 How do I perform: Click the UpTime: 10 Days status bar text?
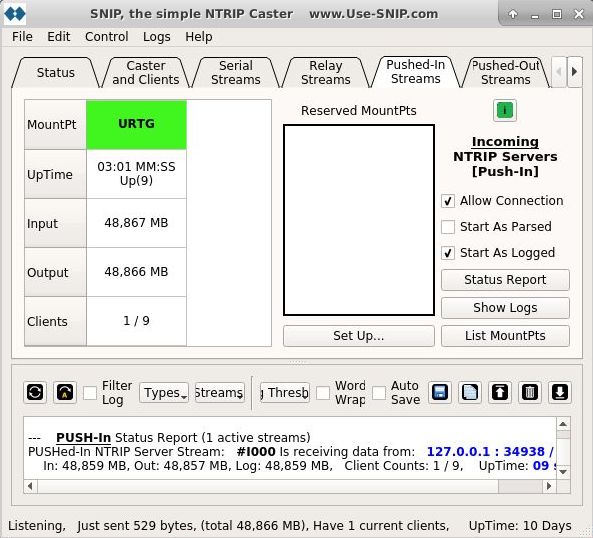tap(520, 526)
